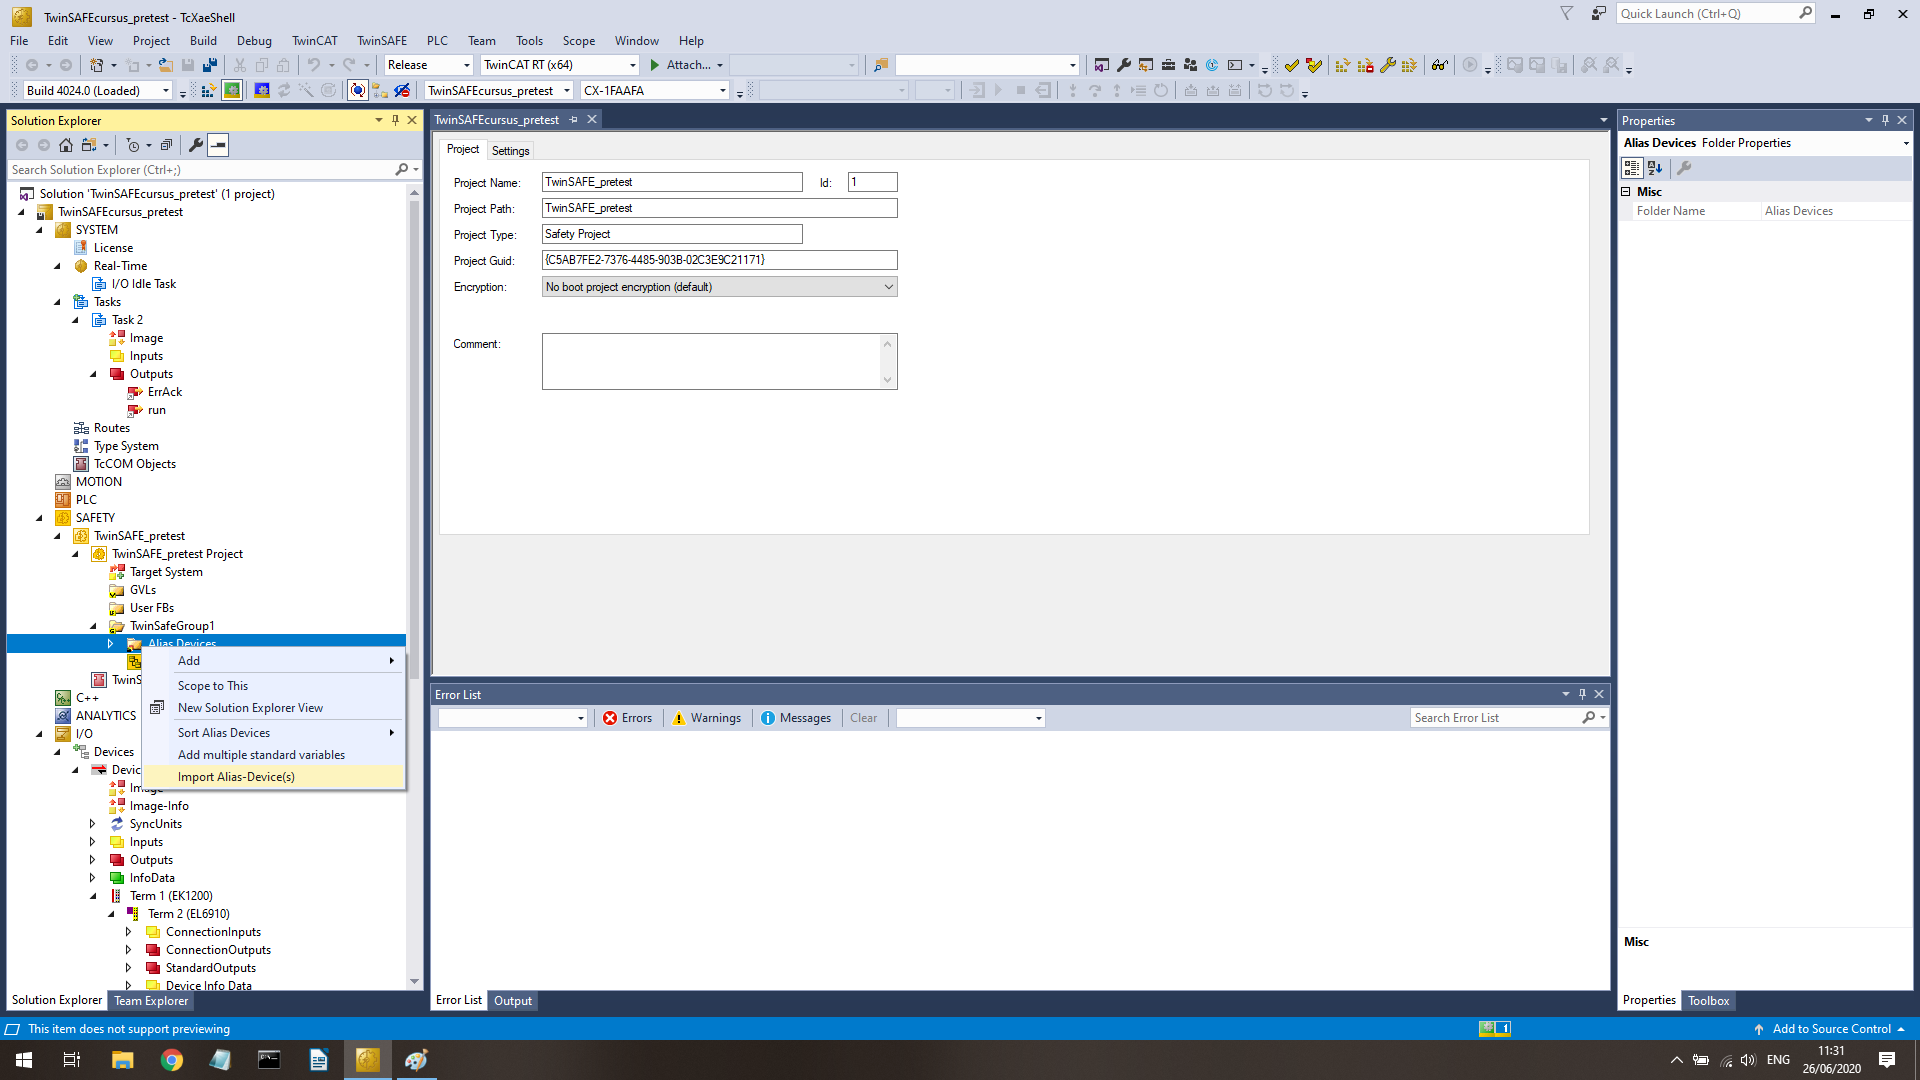The height and width of the screenshot is (1080, 1920).
Task: Click the Restart TwinCAT Run Mode icon
Action: click(x=232, y=91)
